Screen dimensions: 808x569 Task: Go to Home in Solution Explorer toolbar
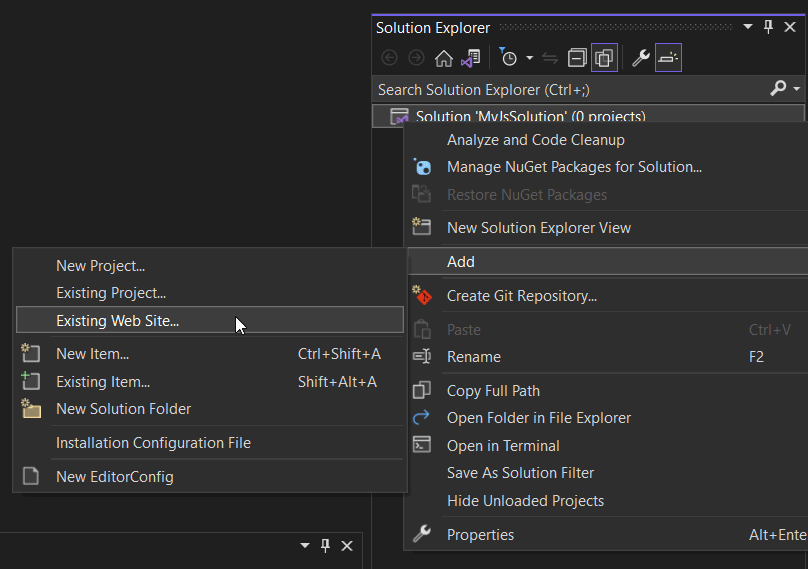[443, 58]
